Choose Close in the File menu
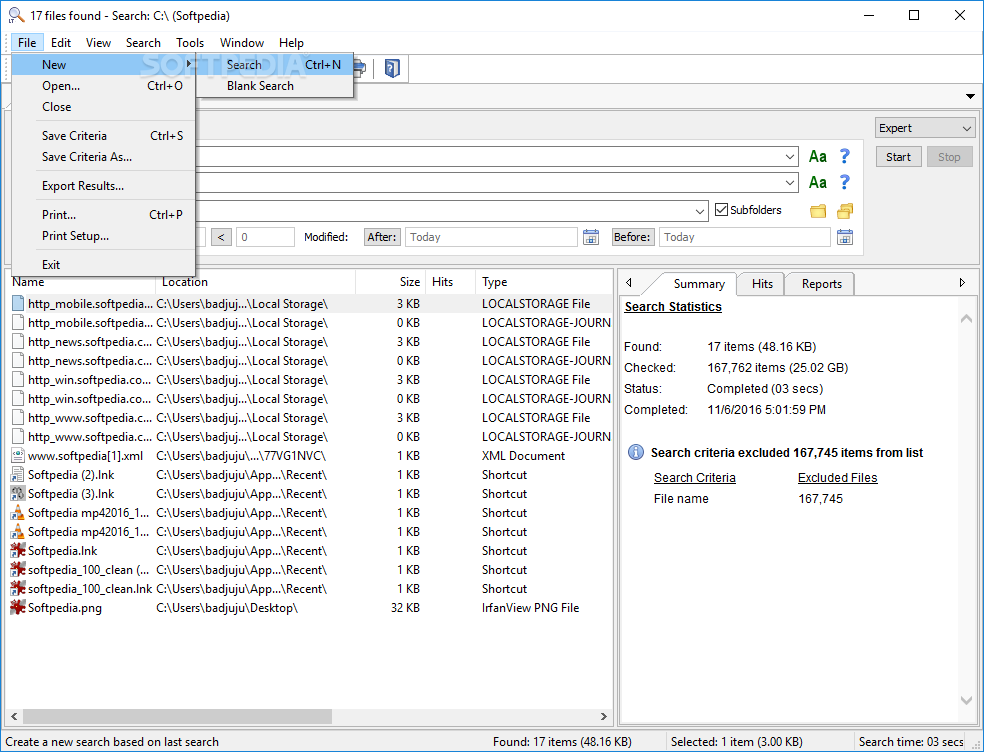Image resolution: width=984 pixels, height=752 pixels. [x=104, y=107]
